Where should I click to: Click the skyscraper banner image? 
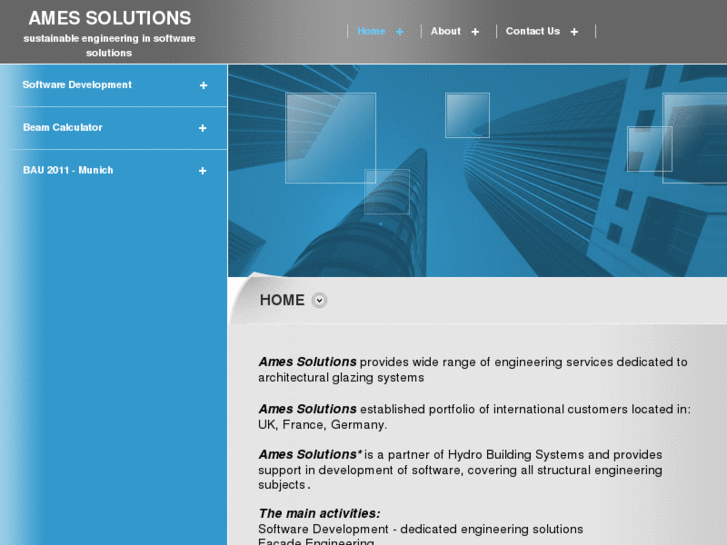478,171
